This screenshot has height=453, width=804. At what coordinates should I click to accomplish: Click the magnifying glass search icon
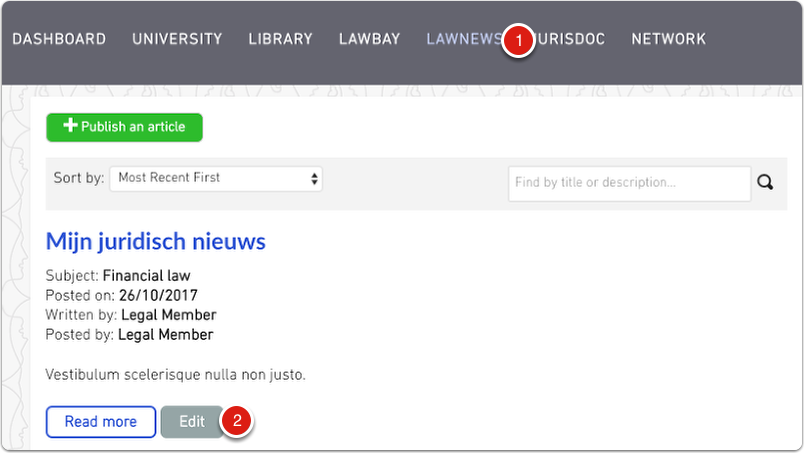click(765, 183)
